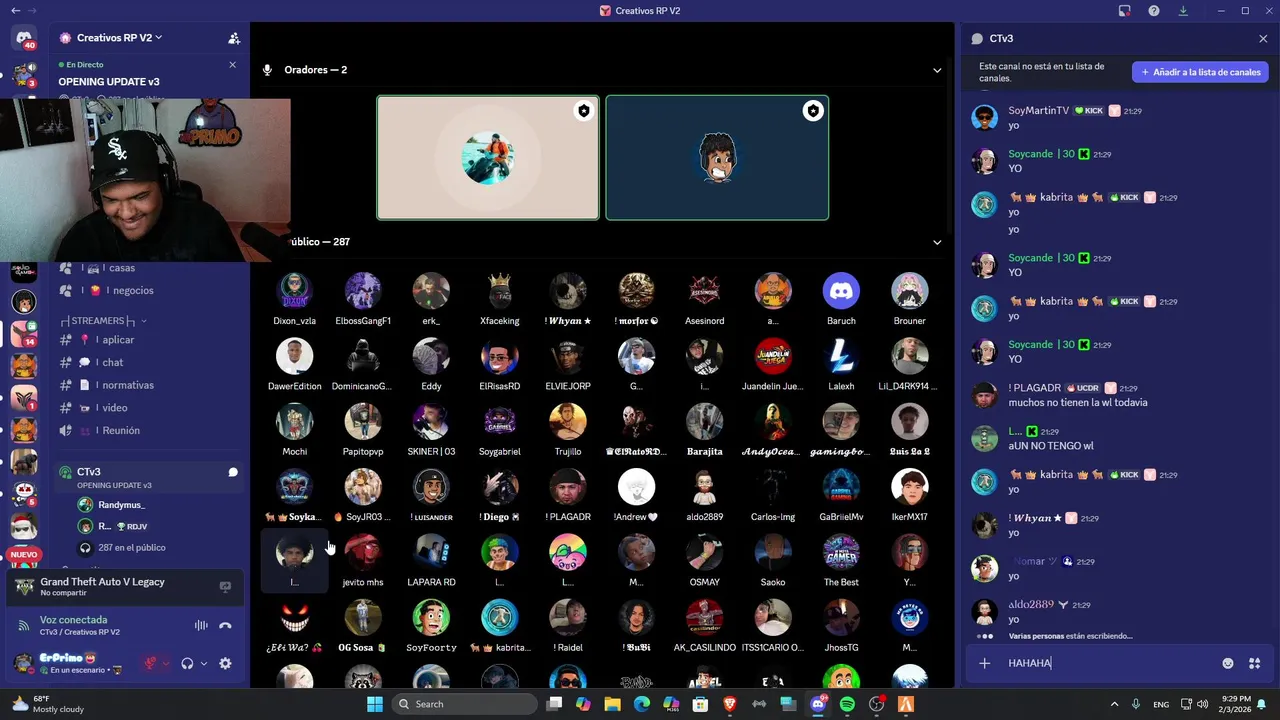Open the chat bubble icon on CTv3 channel
Viewport: 1280px width, 720px height.
(233, 472)
